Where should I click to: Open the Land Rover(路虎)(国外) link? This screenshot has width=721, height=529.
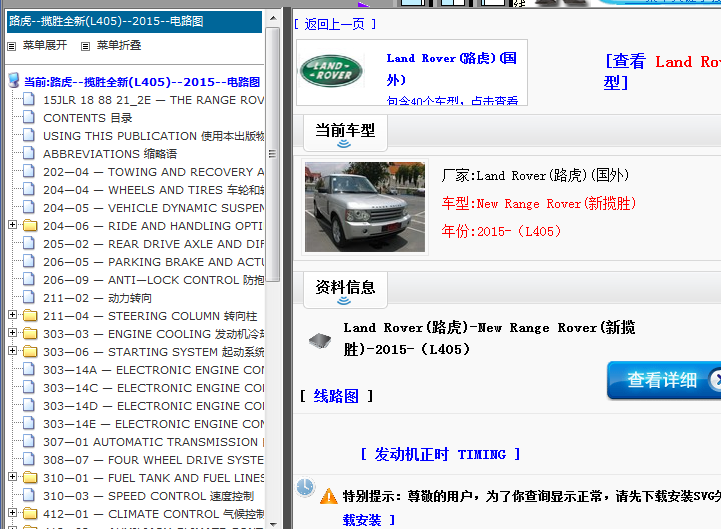(x=451, y=69)
